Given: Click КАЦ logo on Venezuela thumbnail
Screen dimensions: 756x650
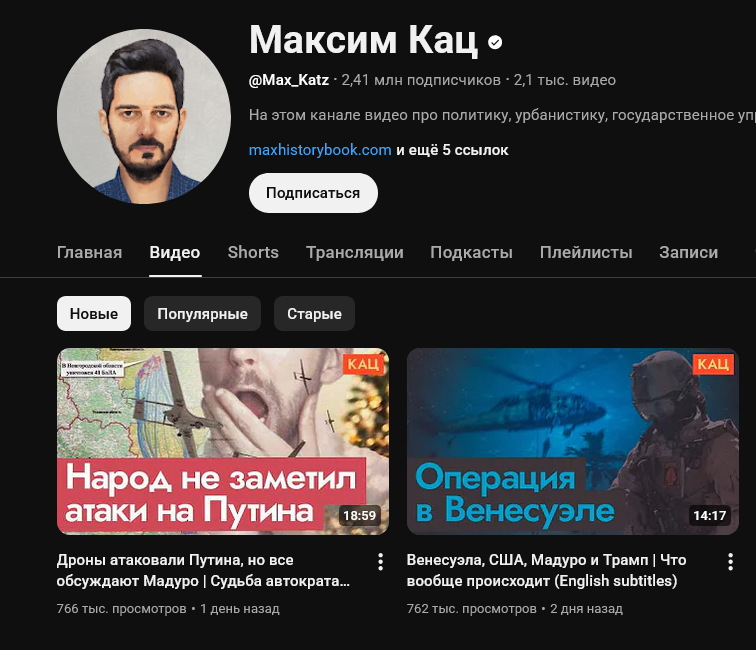Looking at the screenshot, I should pyautogui.click(x=713, y=364).
